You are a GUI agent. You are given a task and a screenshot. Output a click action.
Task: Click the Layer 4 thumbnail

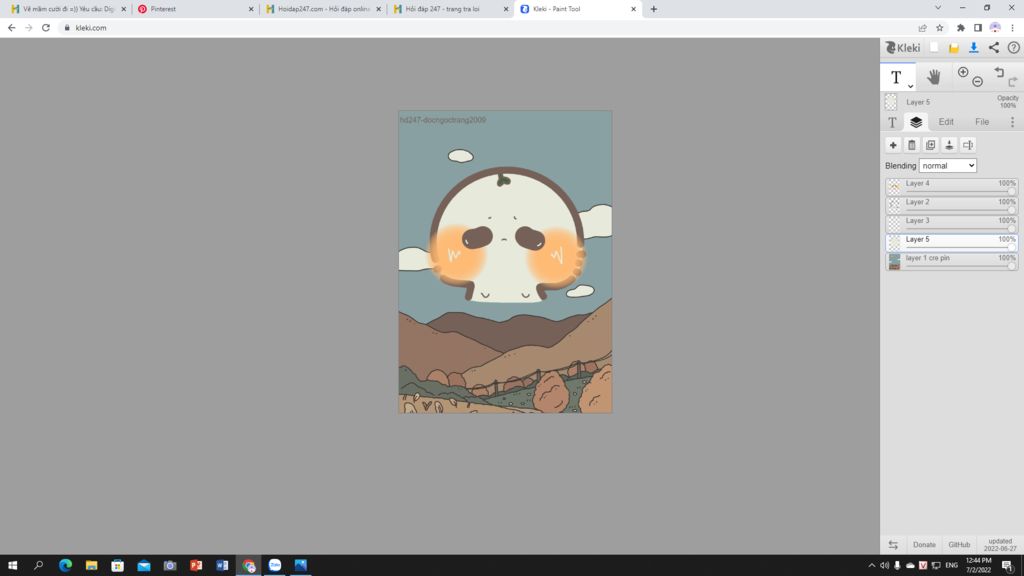(x=894, y=187)
